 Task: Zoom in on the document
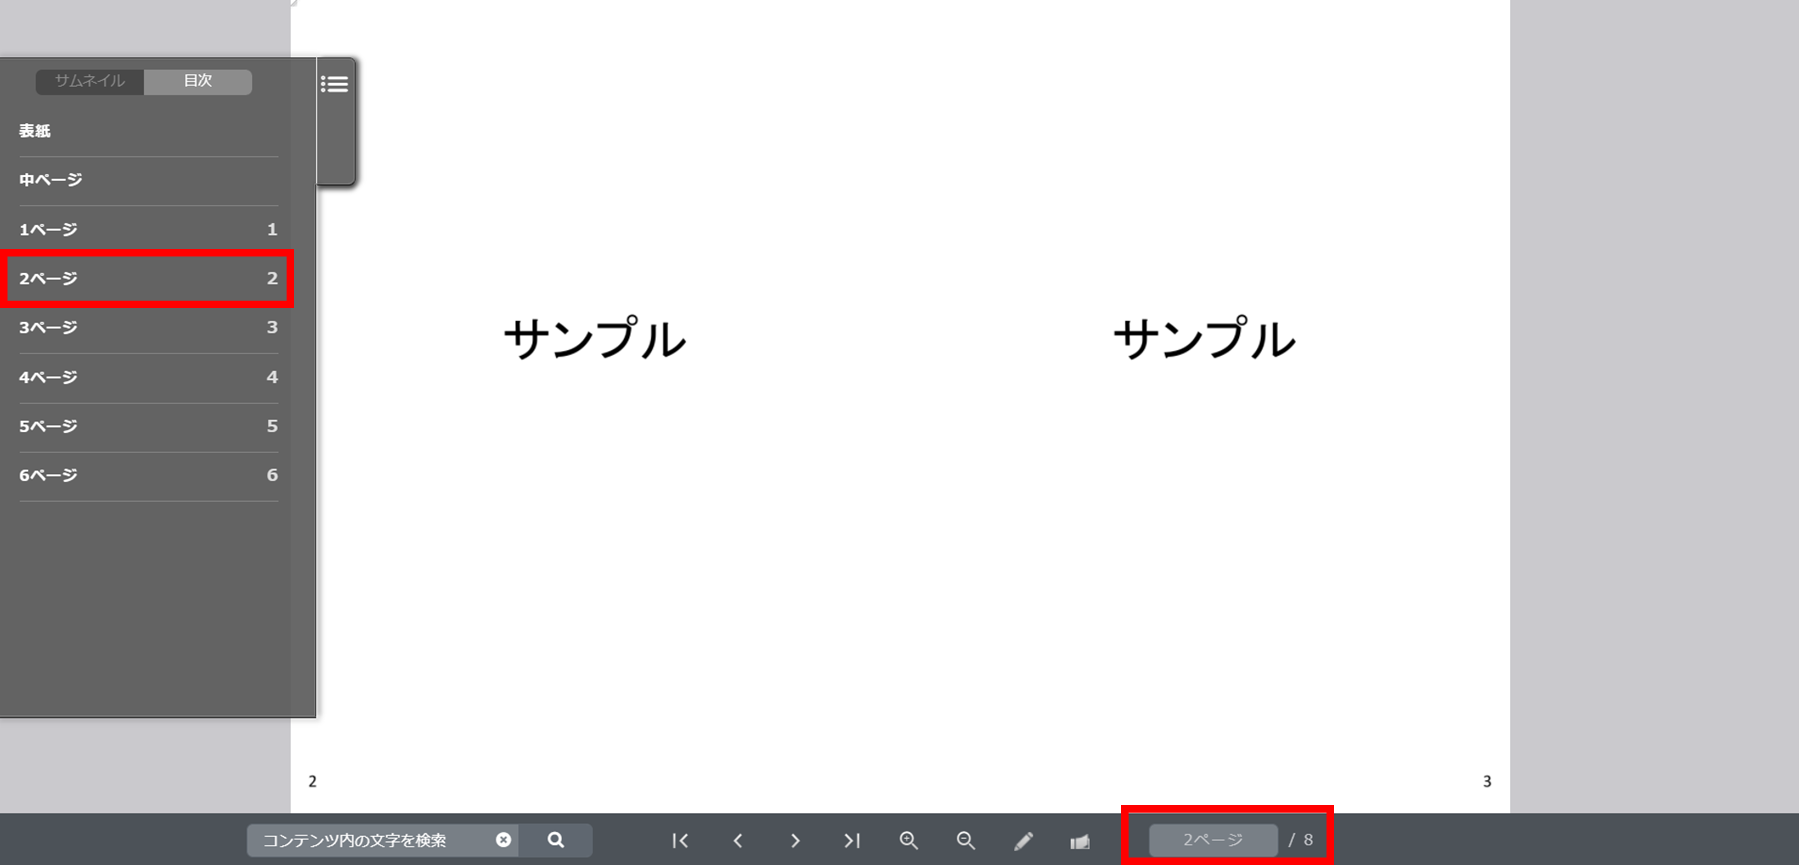point(909,841)
